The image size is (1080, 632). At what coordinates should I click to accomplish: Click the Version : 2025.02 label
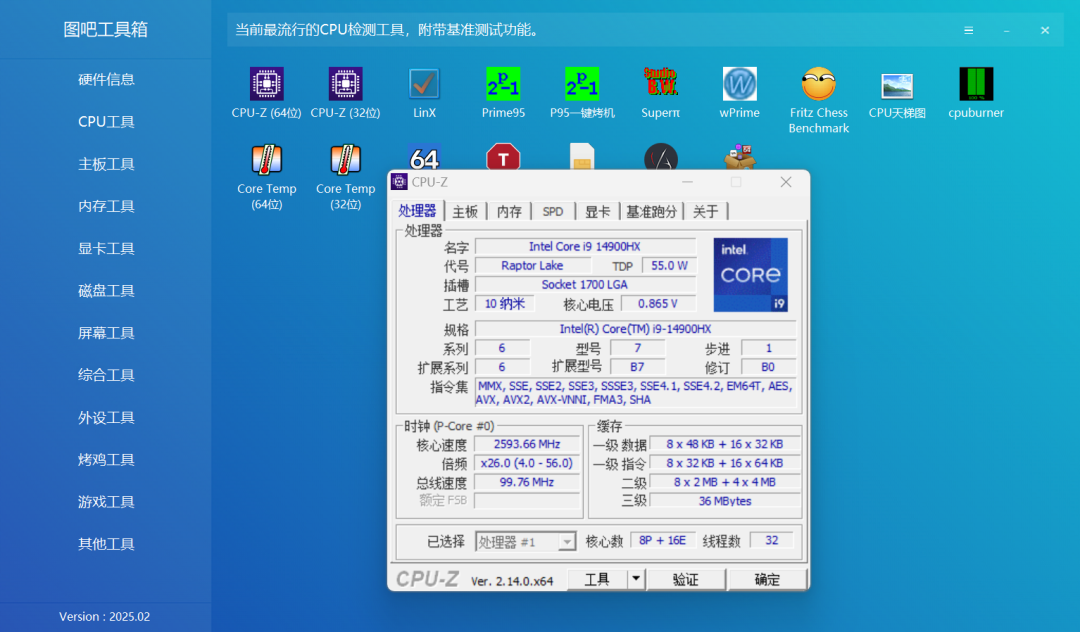click(105, 616)
